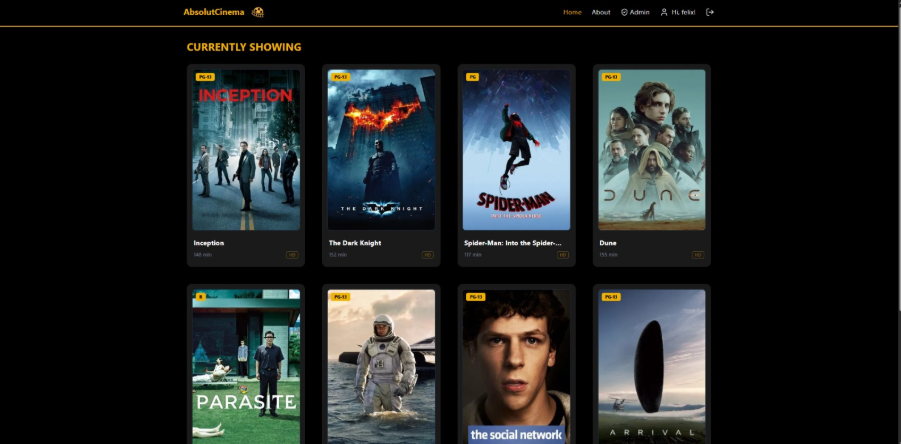Click the AbsolutCinema brand name
The height and width of the screenshot is (444, 901).
pos(214,12)
